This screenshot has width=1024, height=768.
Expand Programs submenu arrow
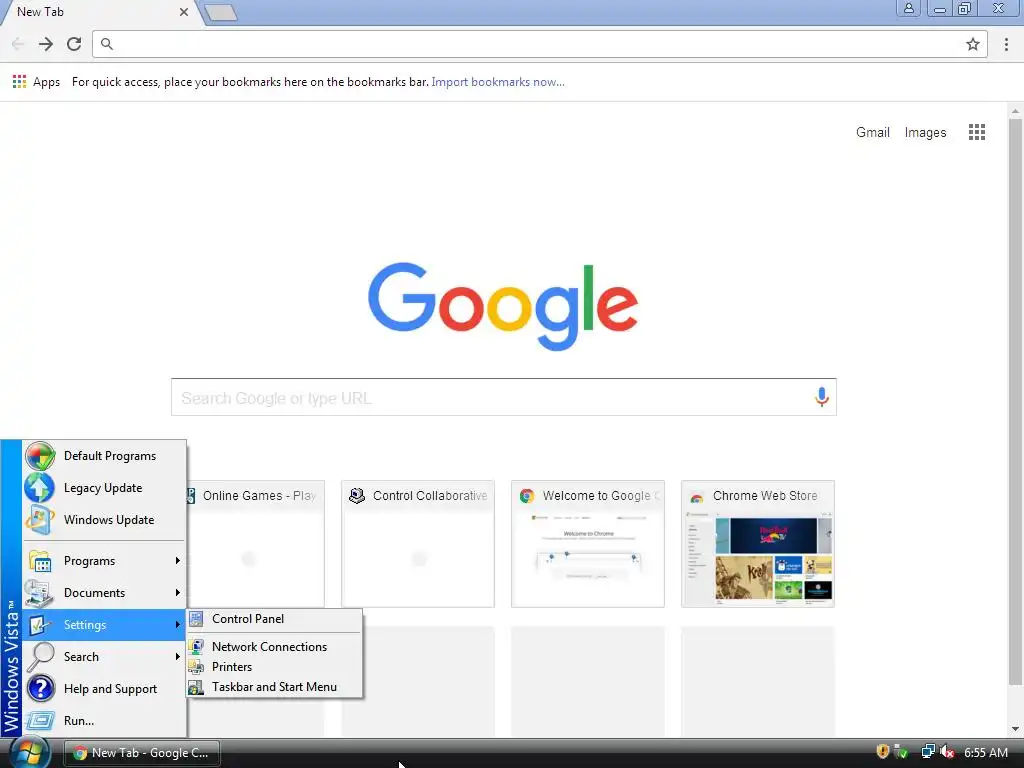[178, 561]
